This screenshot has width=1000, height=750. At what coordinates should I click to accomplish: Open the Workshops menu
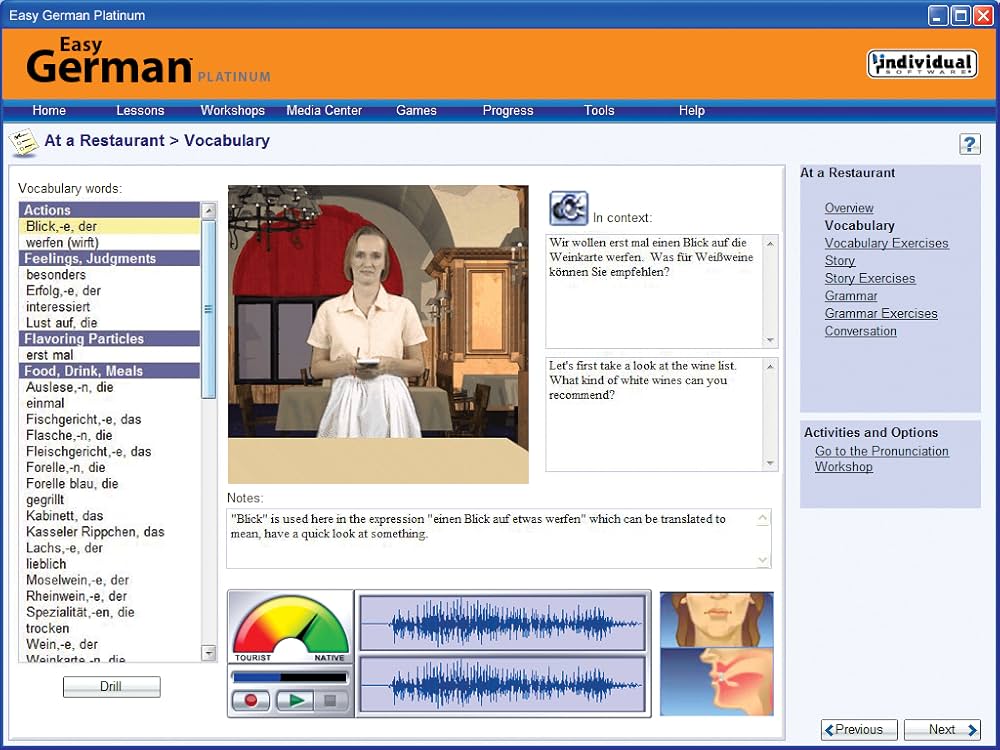pyautogui.click(x=232, y=111)
